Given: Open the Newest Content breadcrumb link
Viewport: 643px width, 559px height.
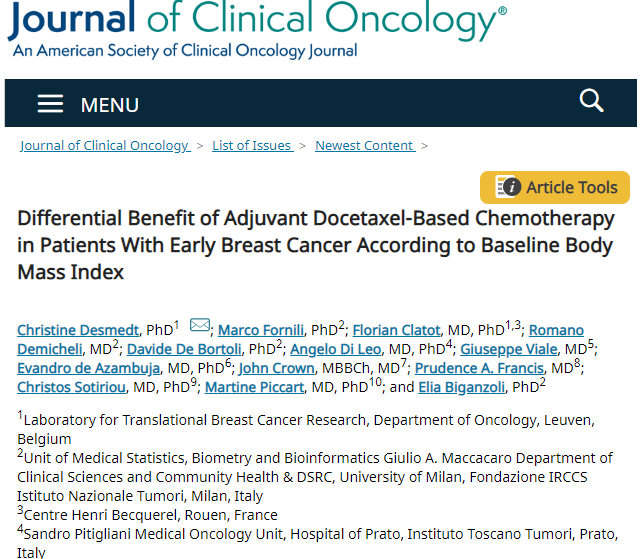Looking at the screenshot, I should coord(365,146).
